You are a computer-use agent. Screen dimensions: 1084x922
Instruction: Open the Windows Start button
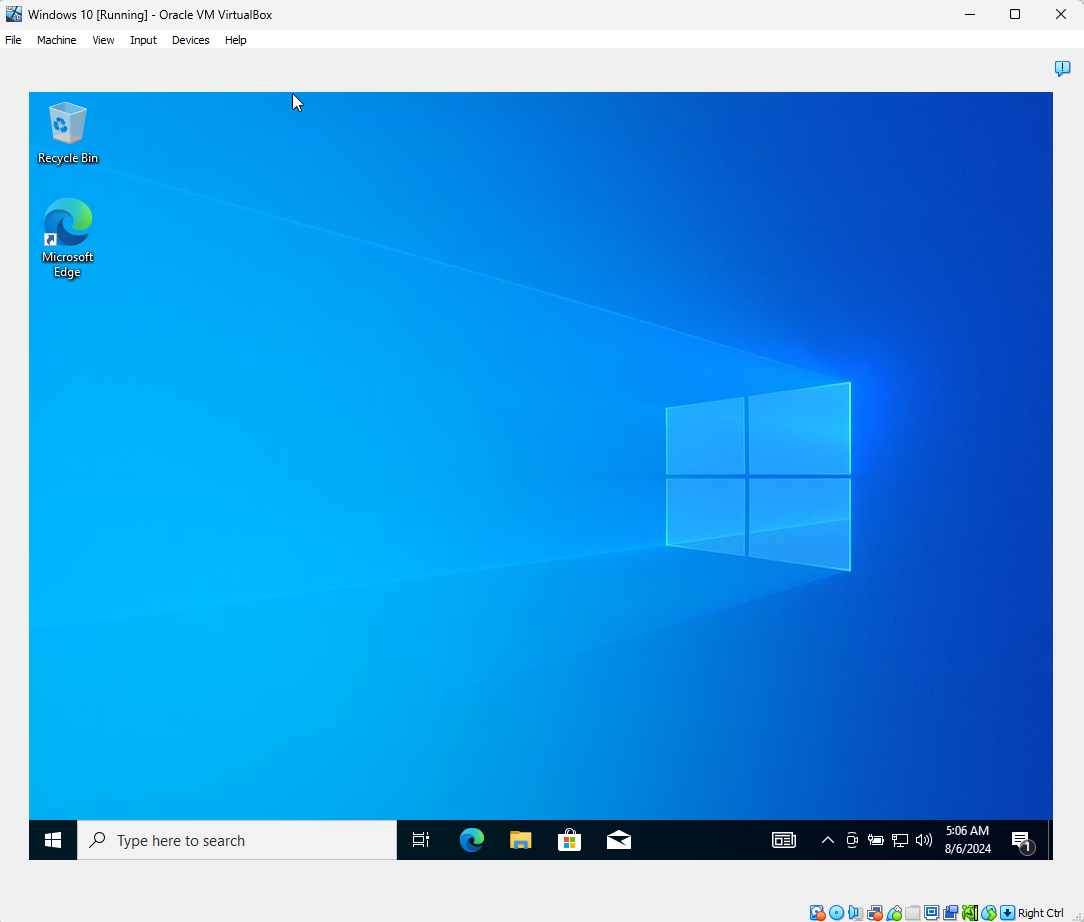click(x=53, y=840)
